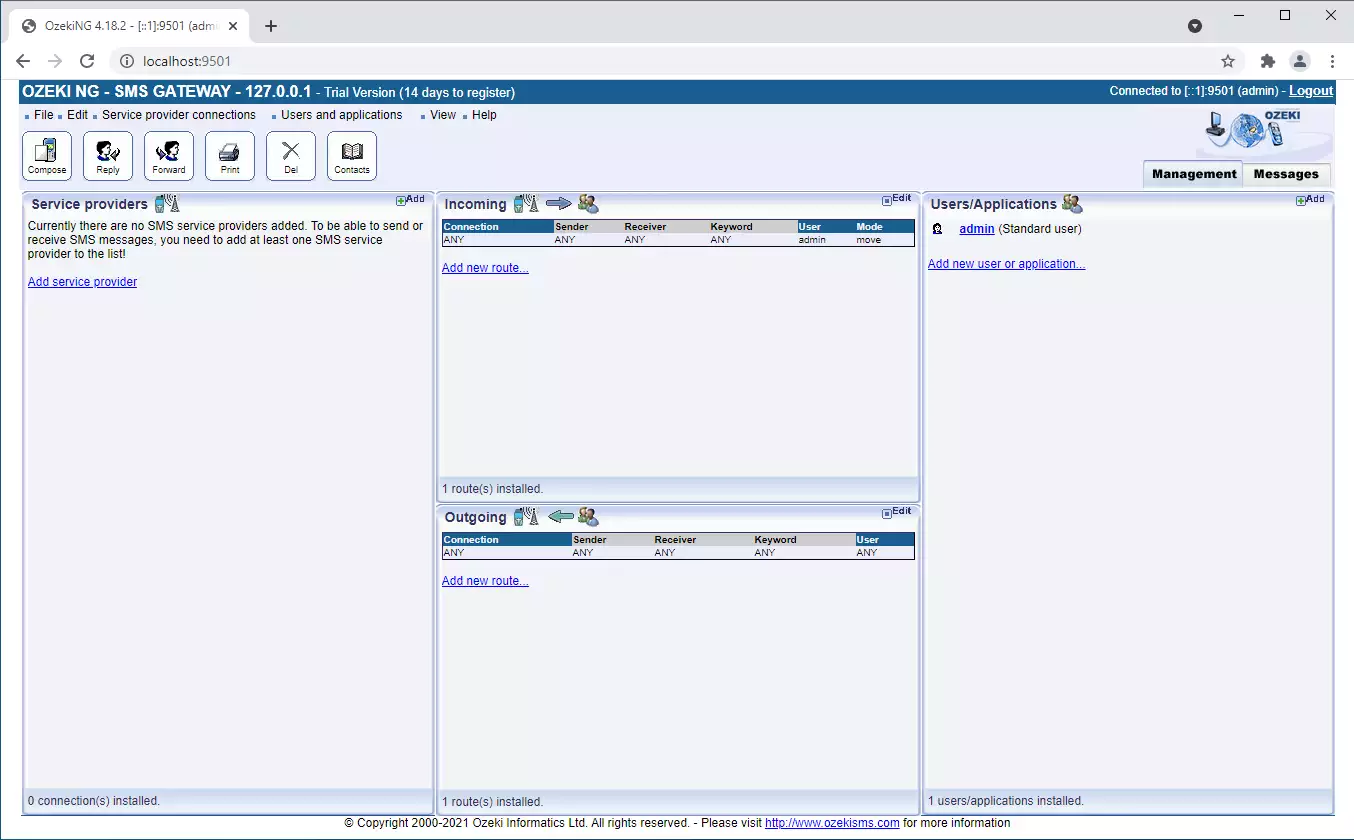Open the Help menu
The height and width of the screenshot is (840, 1354).
(x=484, y=115)
